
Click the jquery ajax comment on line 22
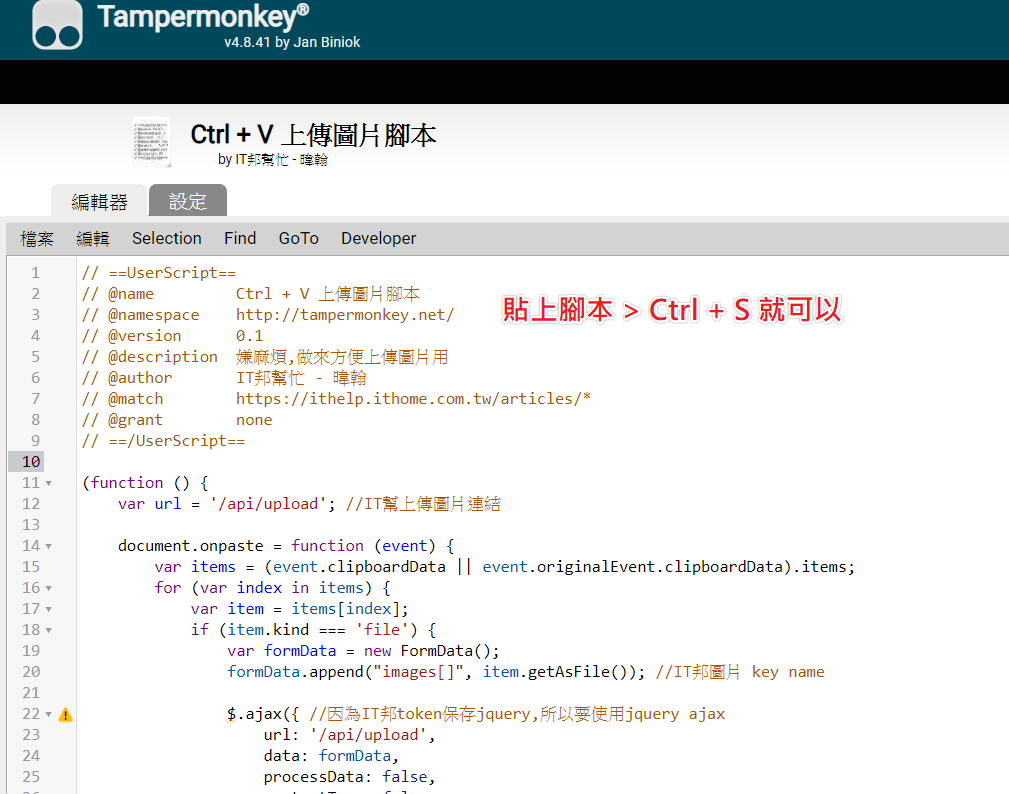click(x=517, y=714)
